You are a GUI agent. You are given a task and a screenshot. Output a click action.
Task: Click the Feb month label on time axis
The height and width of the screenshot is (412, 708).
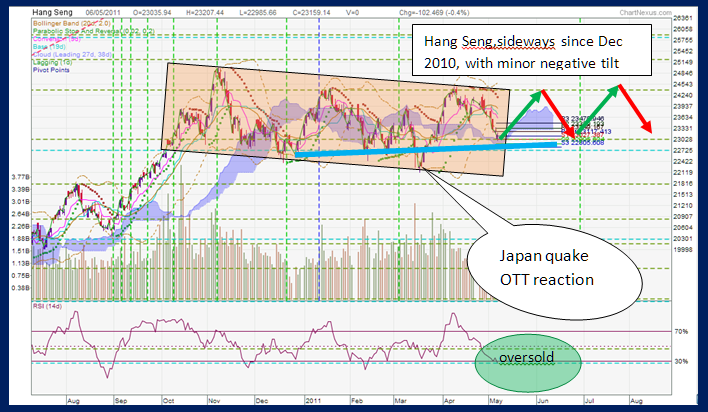click(x=357, y=401)
